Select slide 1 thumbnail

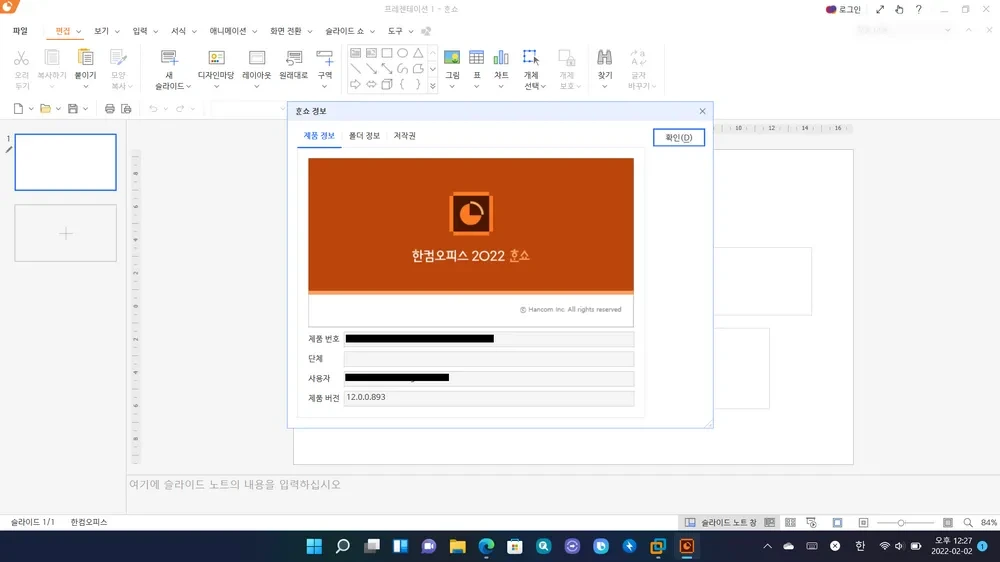pos(66,162)
